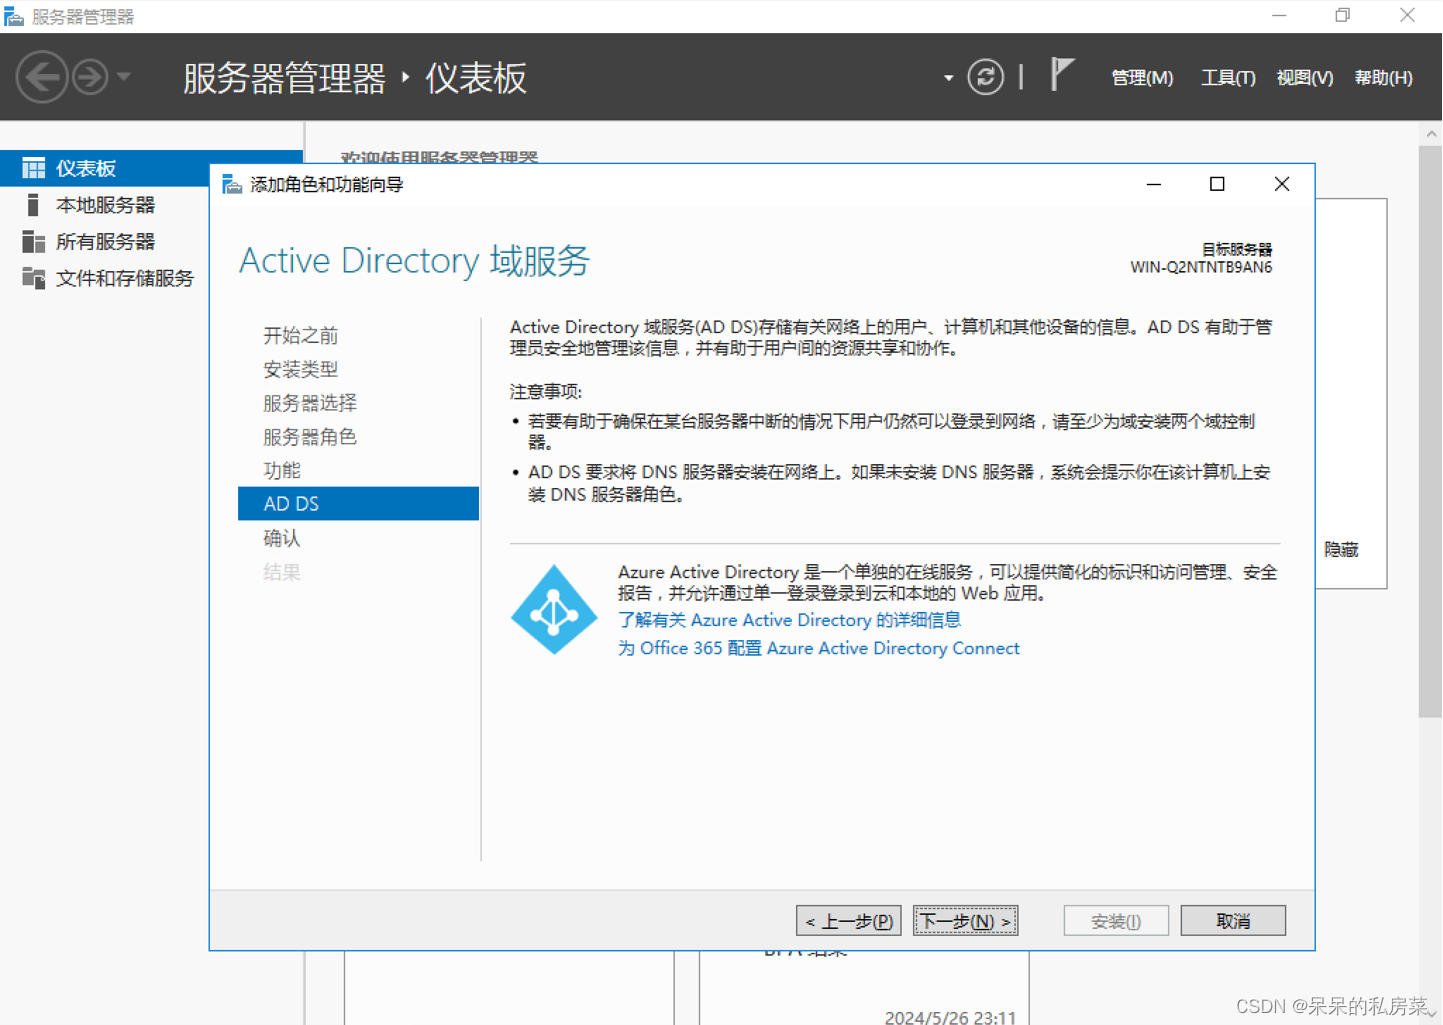Image resolution: width=1443 pixels, height=1025 pixels.
Task: Open the 工具(T) menu
Action: pyautogui.click(x=1228, y=78)
